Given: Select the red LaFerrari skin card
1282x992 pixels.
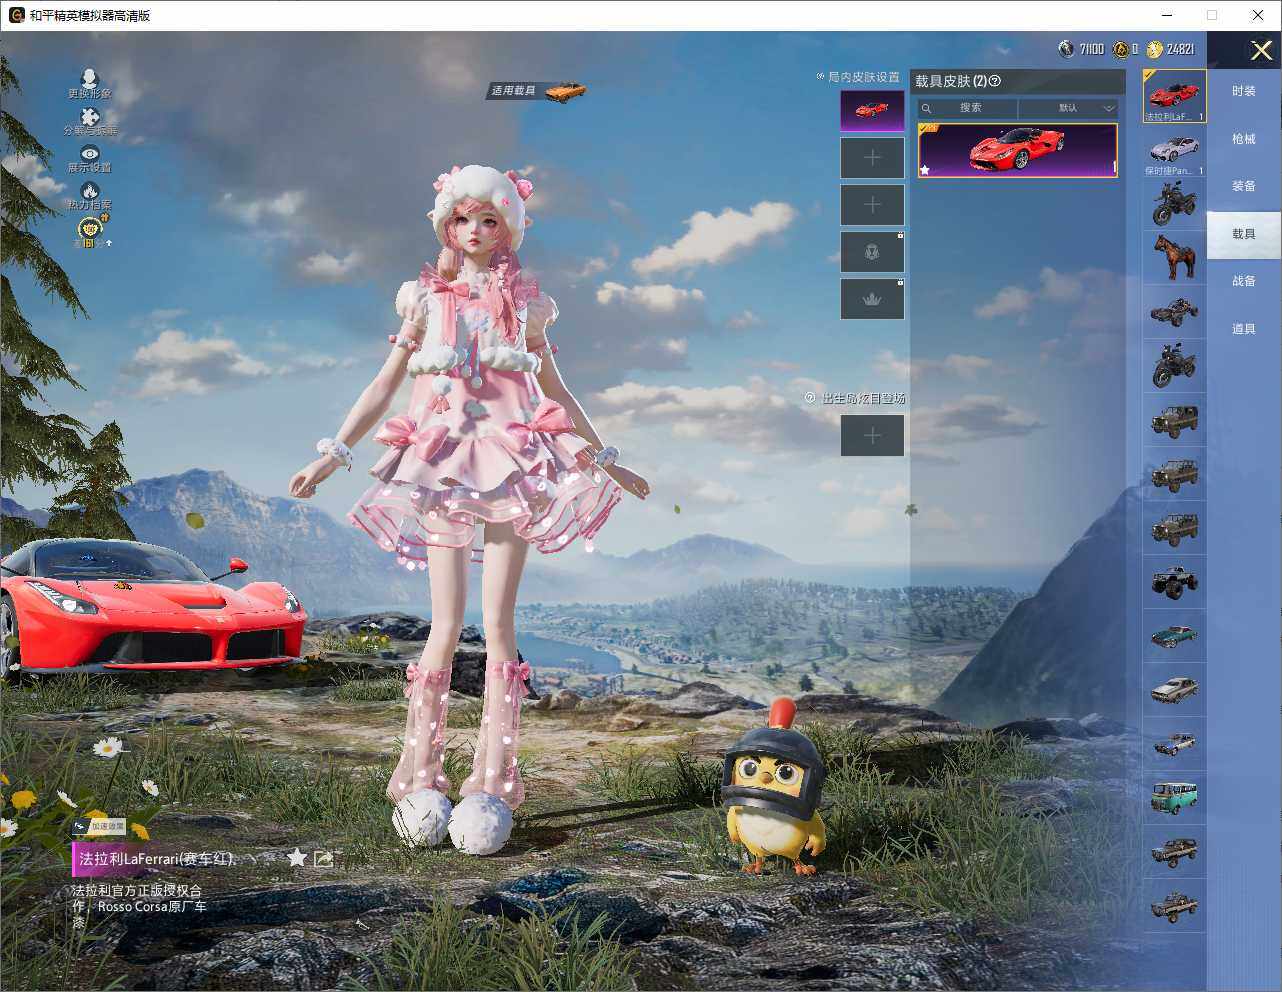Looking at the screenshot, I should pyautogui.click(x=1017, y=151).
